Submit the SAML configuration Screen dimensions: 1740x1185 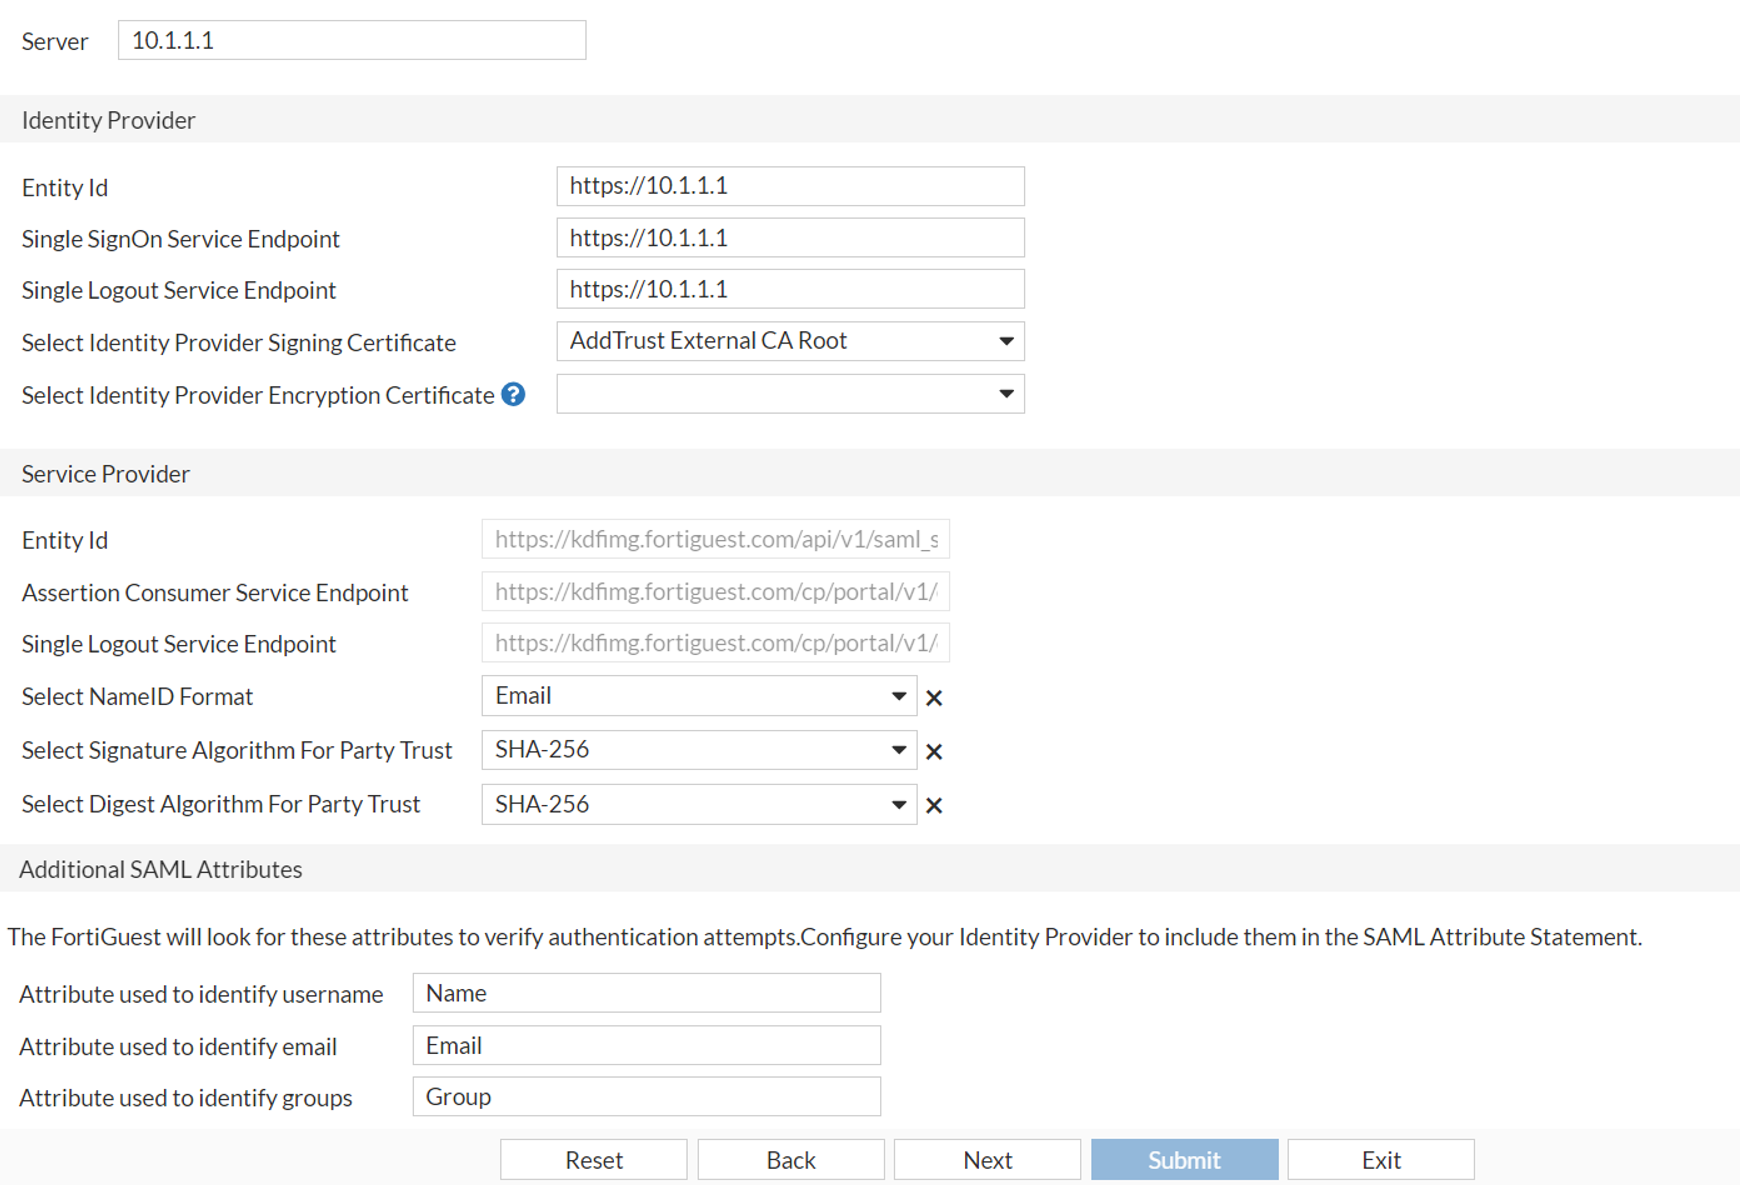click(1184, 1159)
